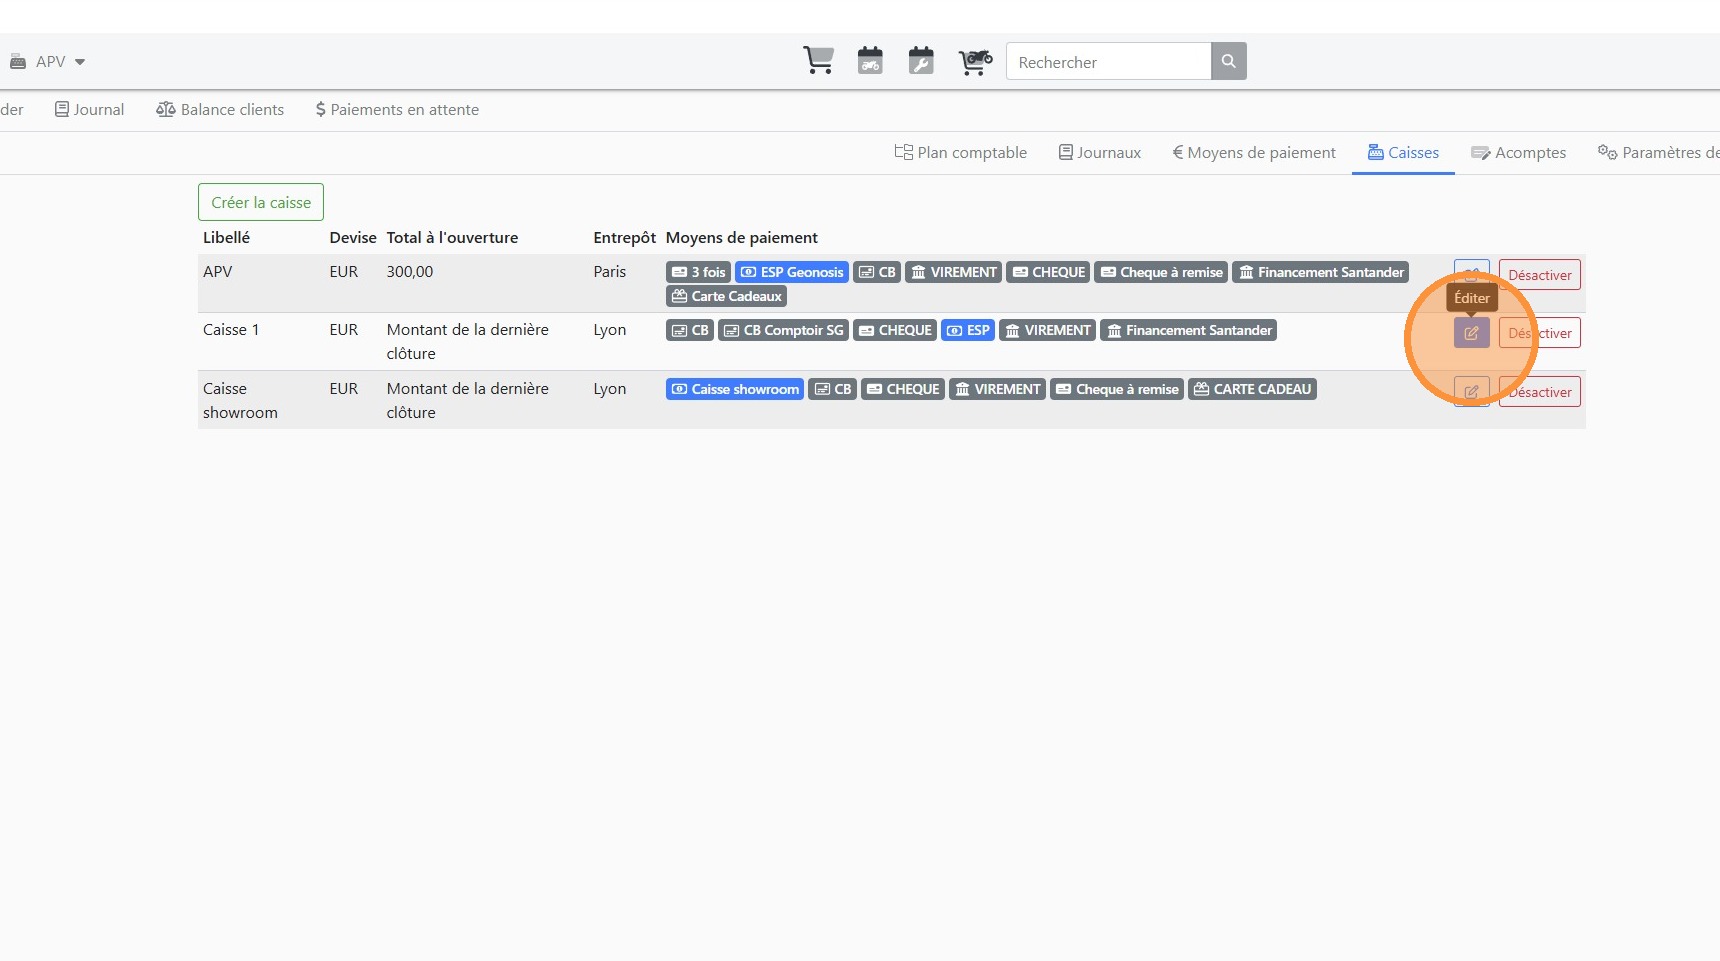Click the Carte Cadeaux badge
1720x961 pixels.
pos(727,296)
